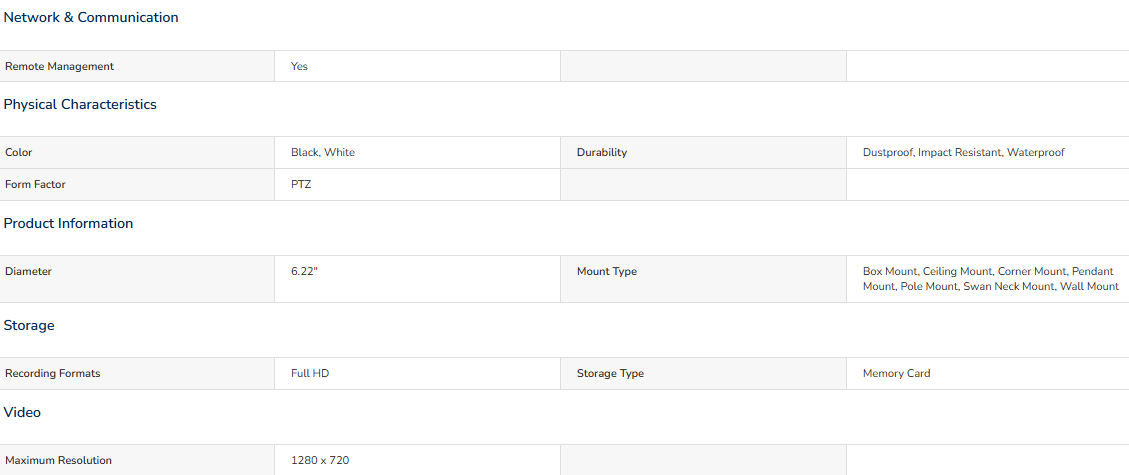Click the Product Information section heading
The image size is (1129, 475).
coord(68,224)
